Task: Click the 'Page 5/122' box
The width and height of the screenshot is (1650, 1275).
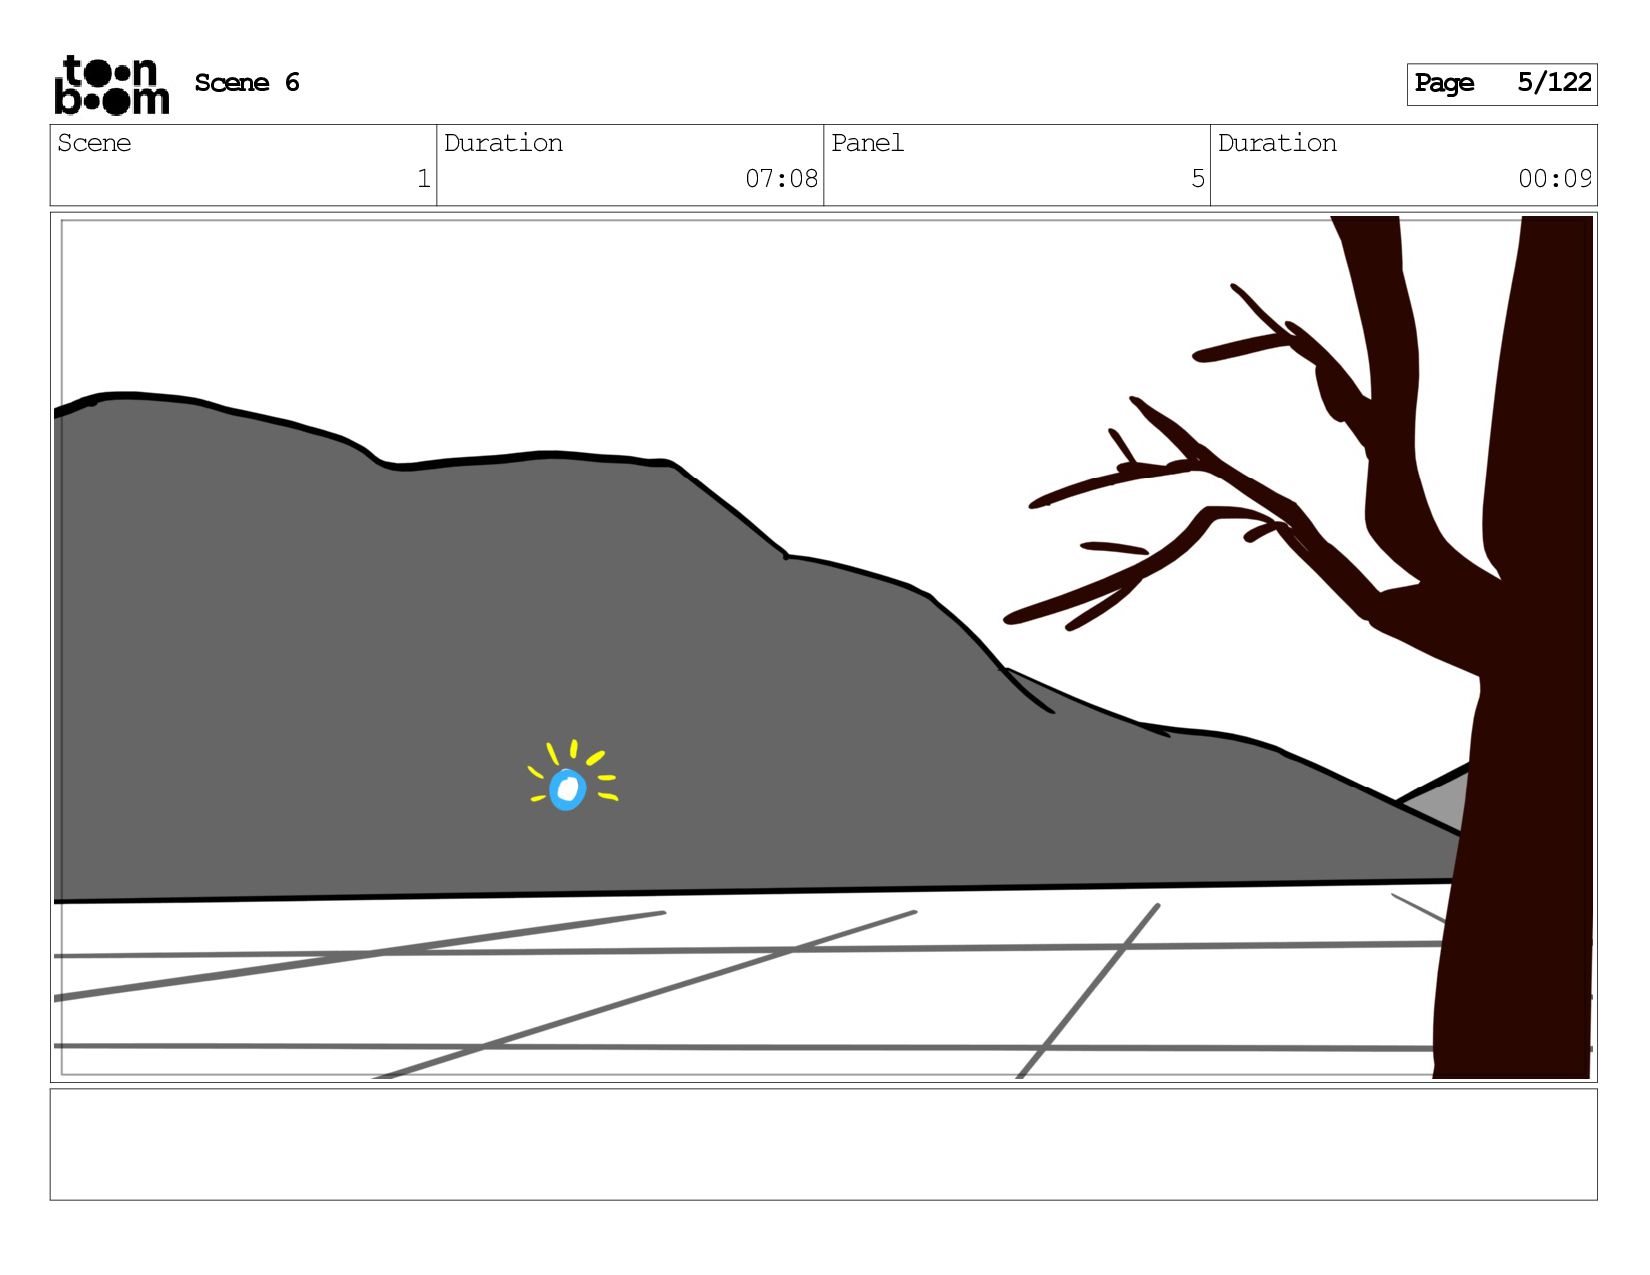Action: coord(1502,84)
